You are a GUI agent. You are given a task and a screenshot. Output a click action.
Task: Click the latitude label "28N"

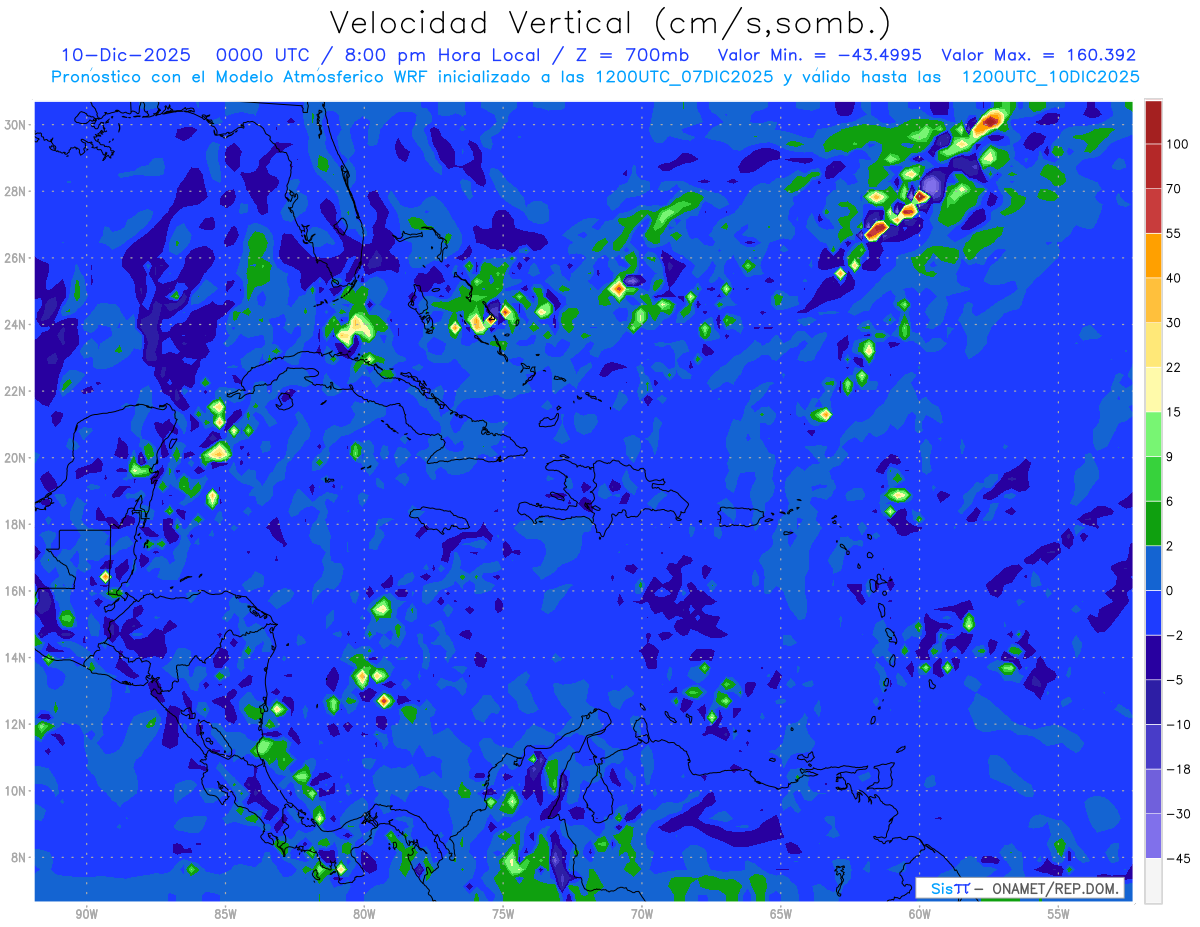click(x=17, y=191)
